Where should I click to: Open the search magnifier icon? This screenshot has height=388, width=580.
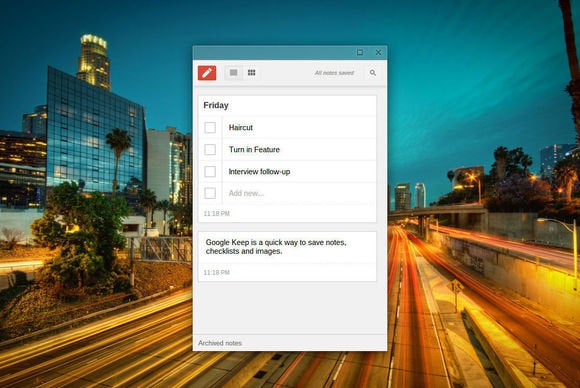pos(373,72)
